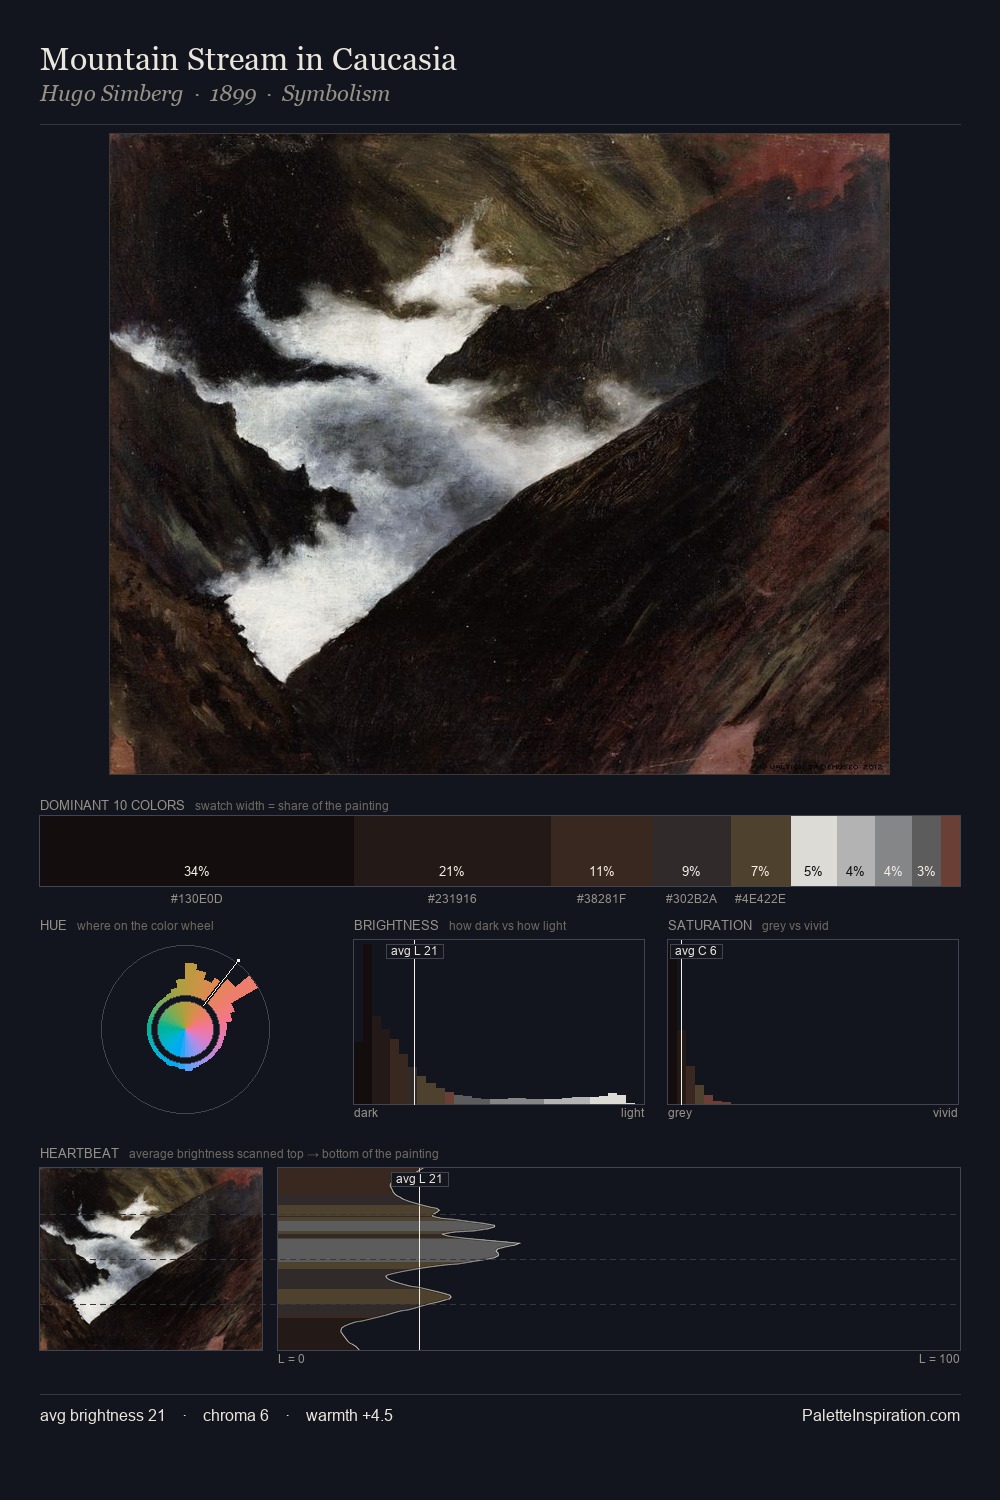Viewport: 1000px width, 1500px height.
Task: Select the 5% off-white swatch
Action: coord(814,851)
